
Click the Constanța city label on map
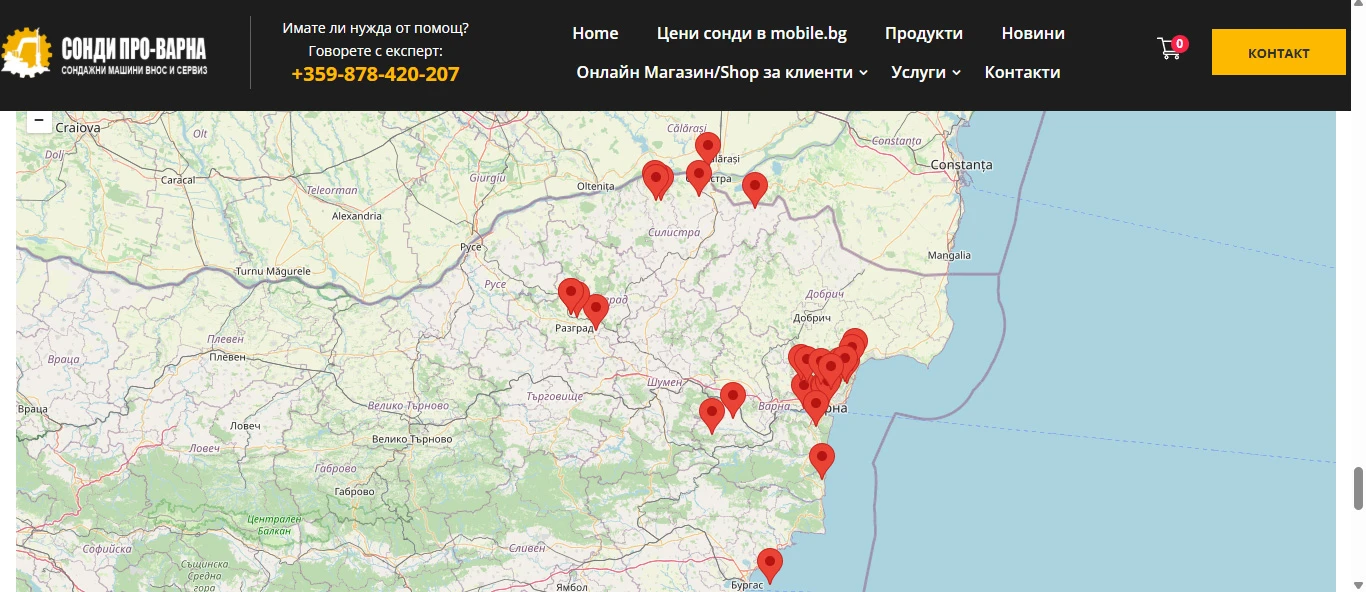960,163
